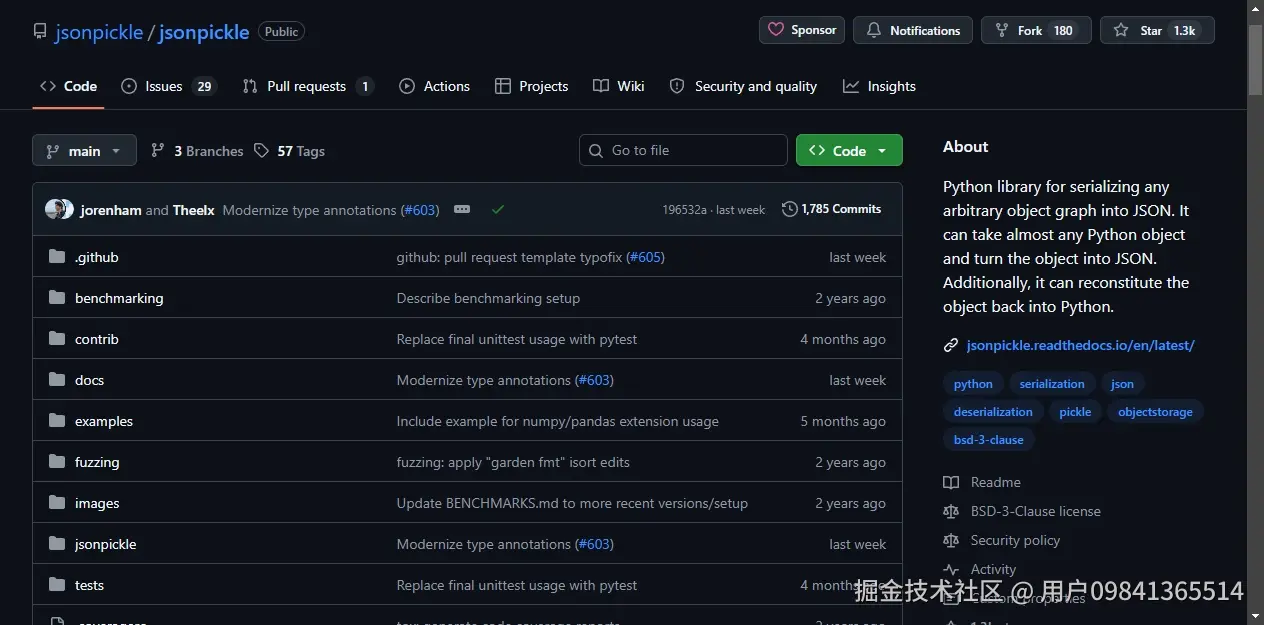This screenshot has height=625, width=1264.
Task: Open the Actions tab
Action: 434,86
